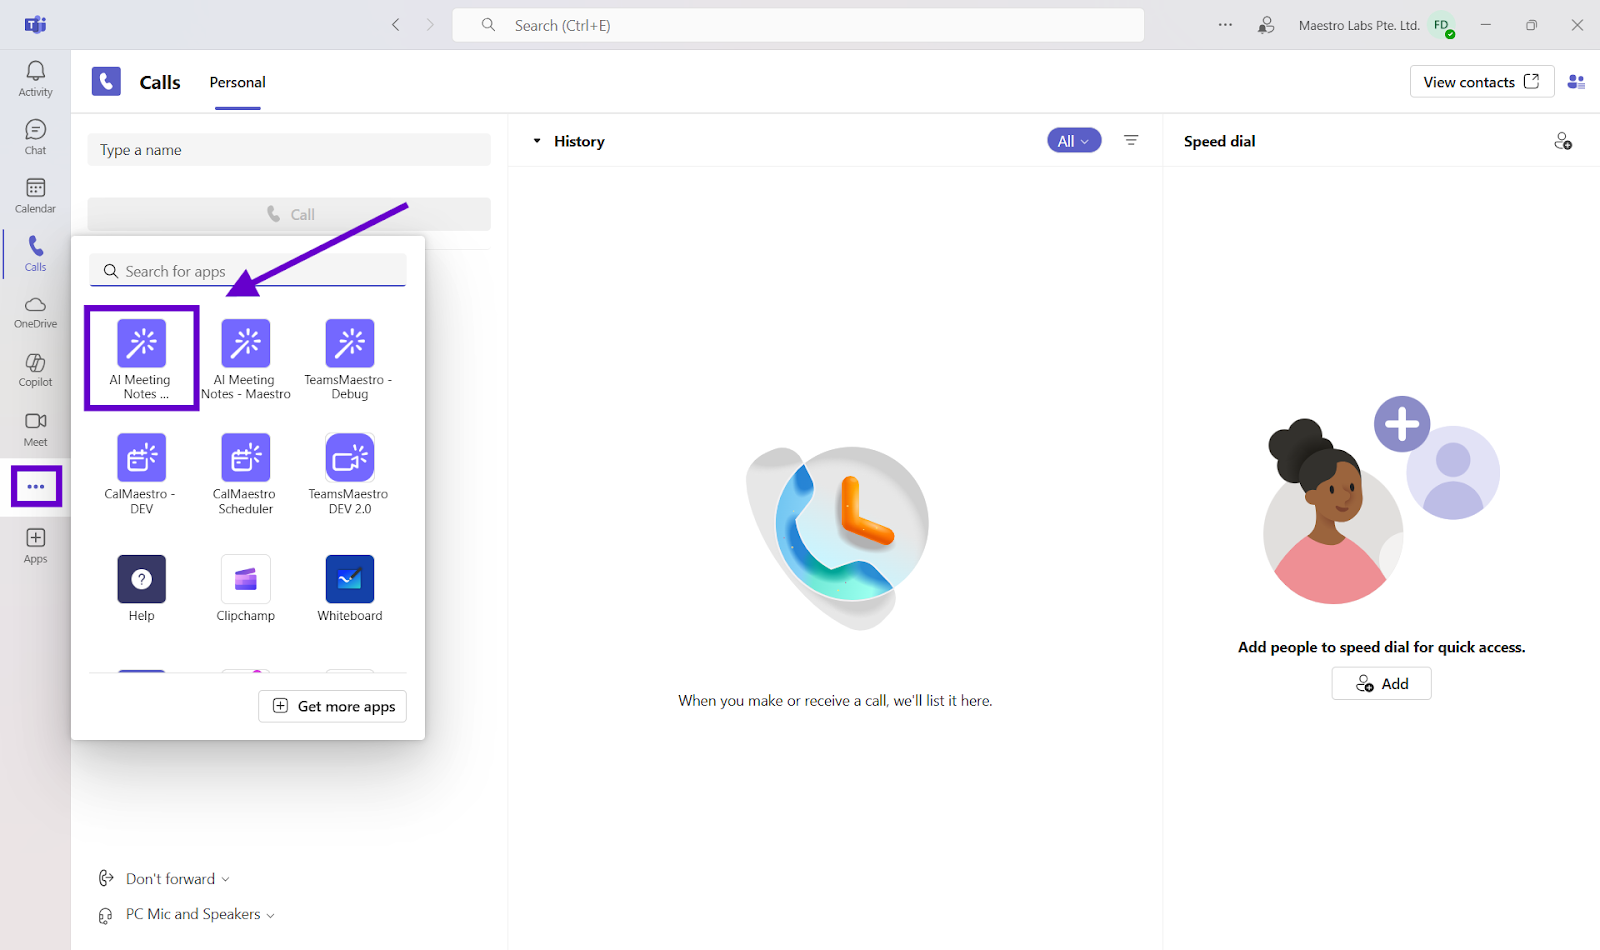Open Chat from the left sidebar
This screenshot has height=950, width=1600.
(35, 137)
